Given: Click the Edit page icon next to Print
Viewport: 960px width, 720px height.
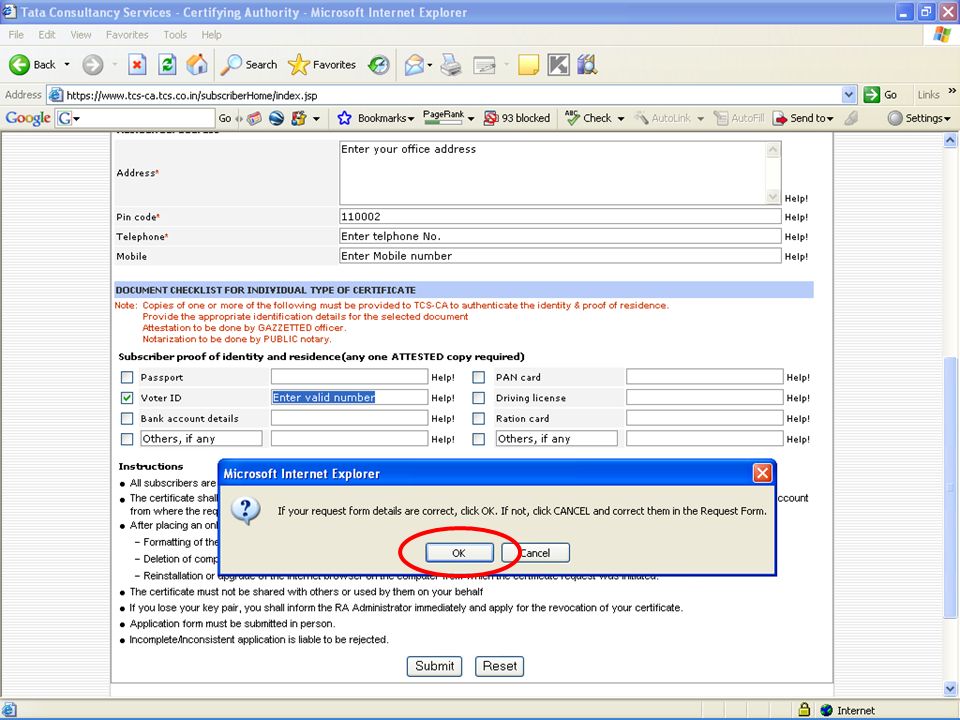Looking at the screenshot, I should [484, 64].
